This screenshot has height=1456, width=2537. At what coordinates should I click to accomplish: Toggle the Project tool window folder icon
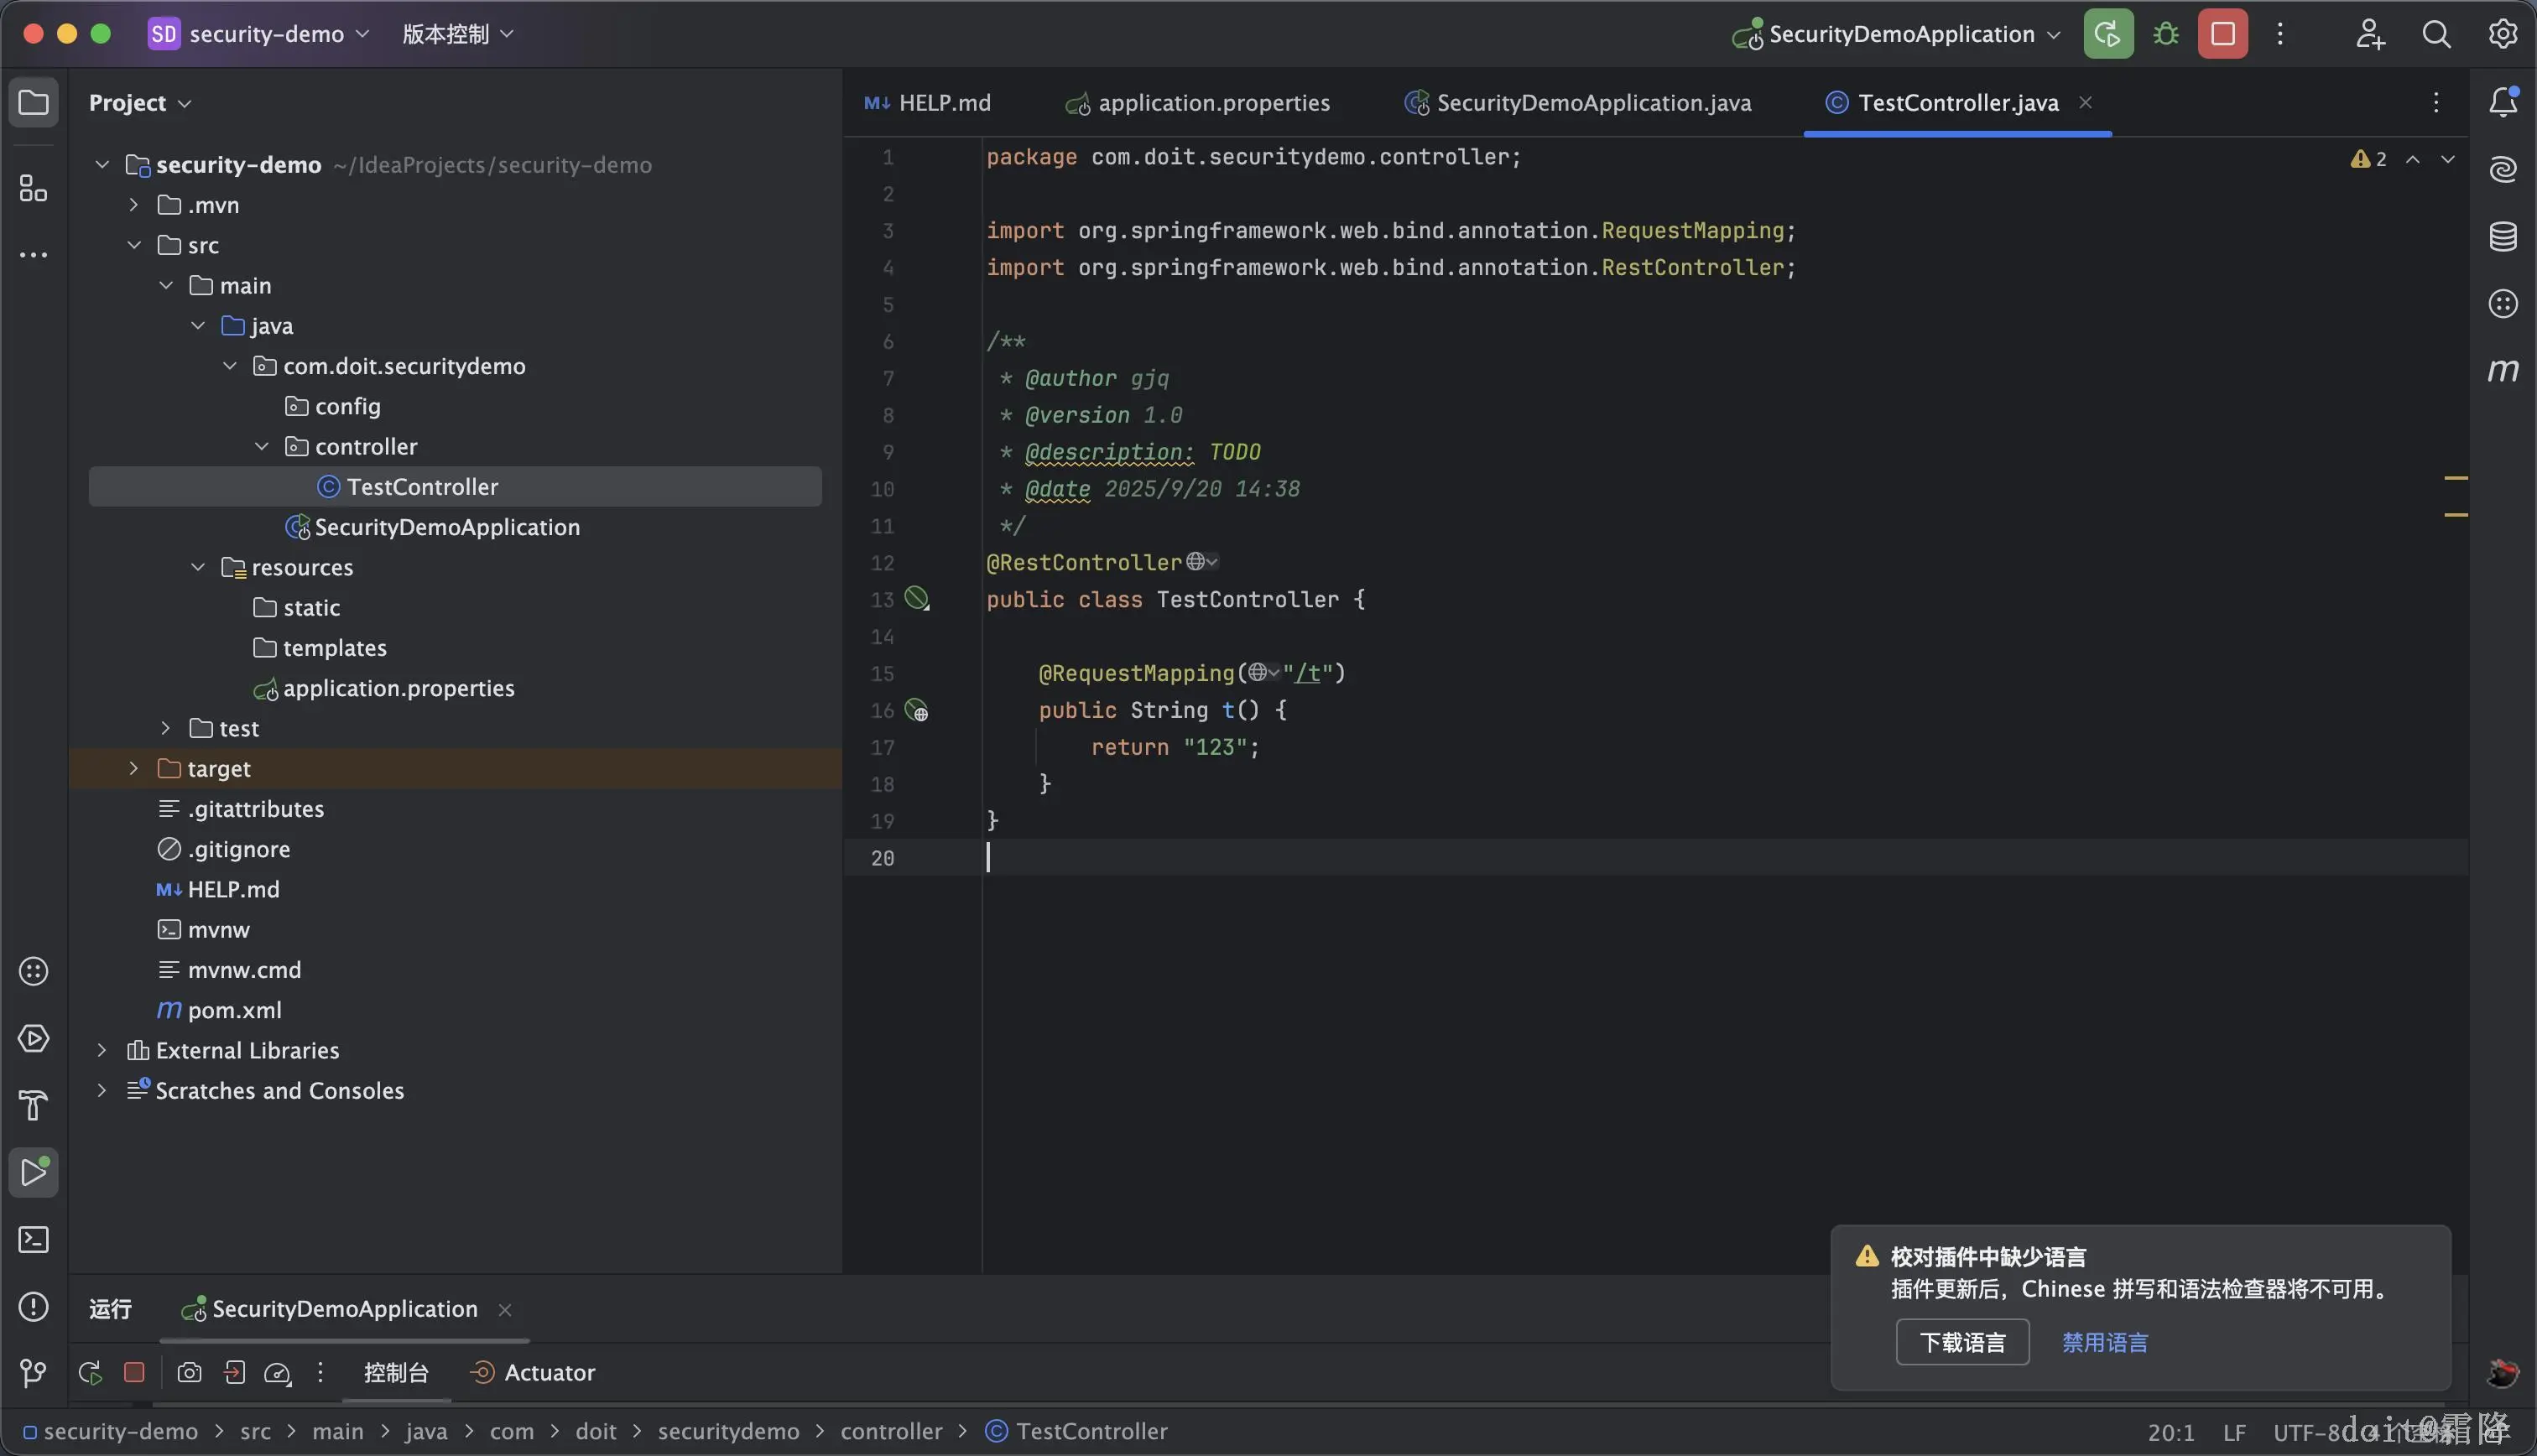[x=33, y=102]
